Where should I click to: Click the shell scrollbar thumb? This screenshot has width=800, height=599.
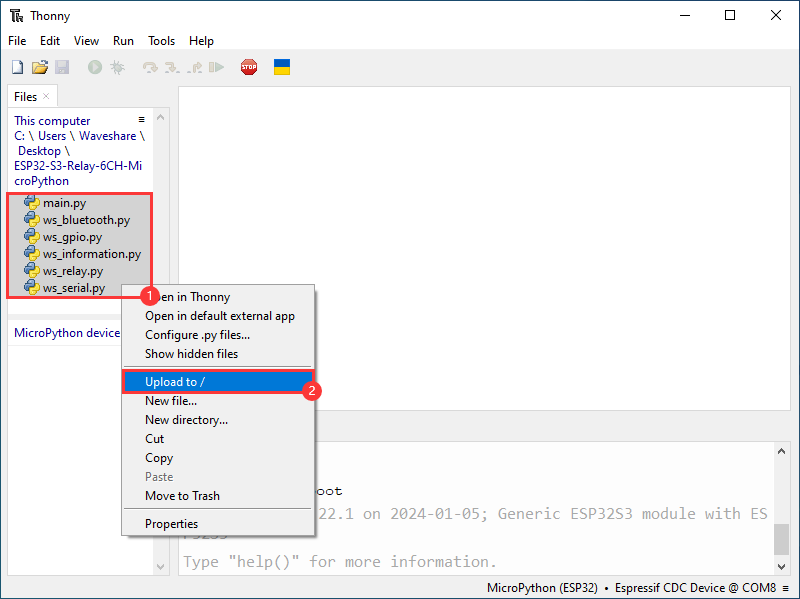(781, 539)
